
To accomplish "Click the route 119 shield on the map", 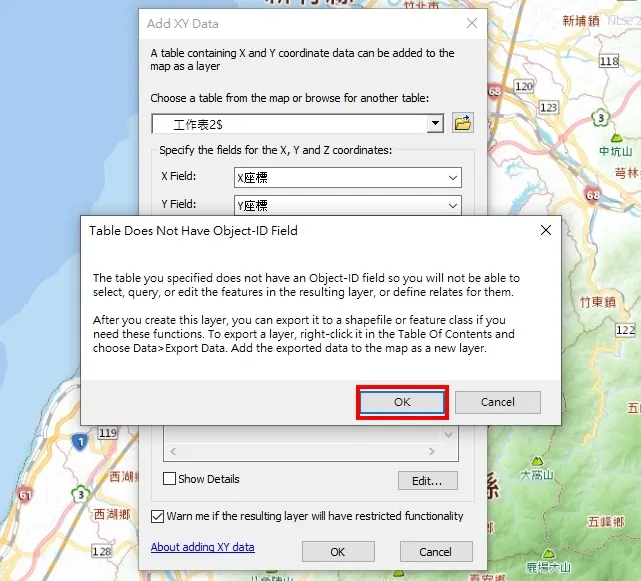I will pos(108,433).
